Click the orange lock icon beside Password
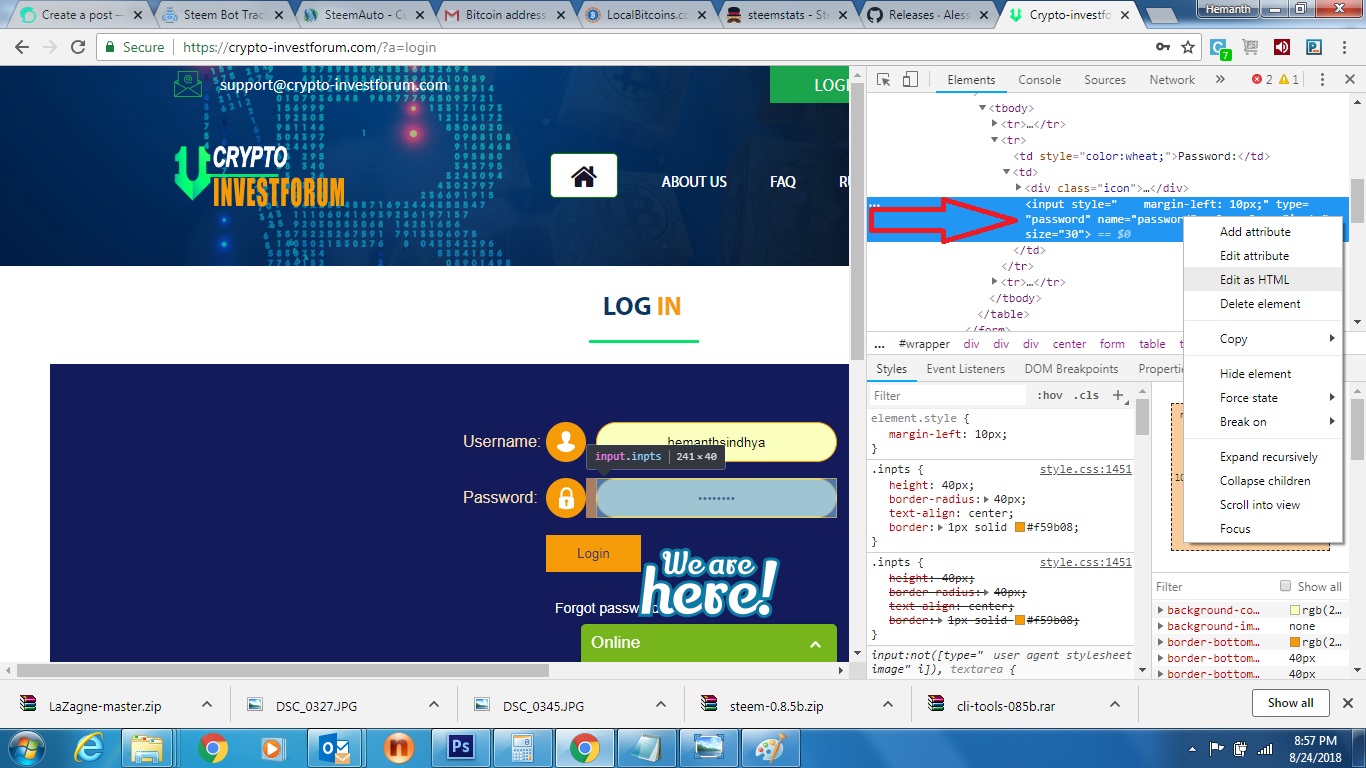 [566, 498]
